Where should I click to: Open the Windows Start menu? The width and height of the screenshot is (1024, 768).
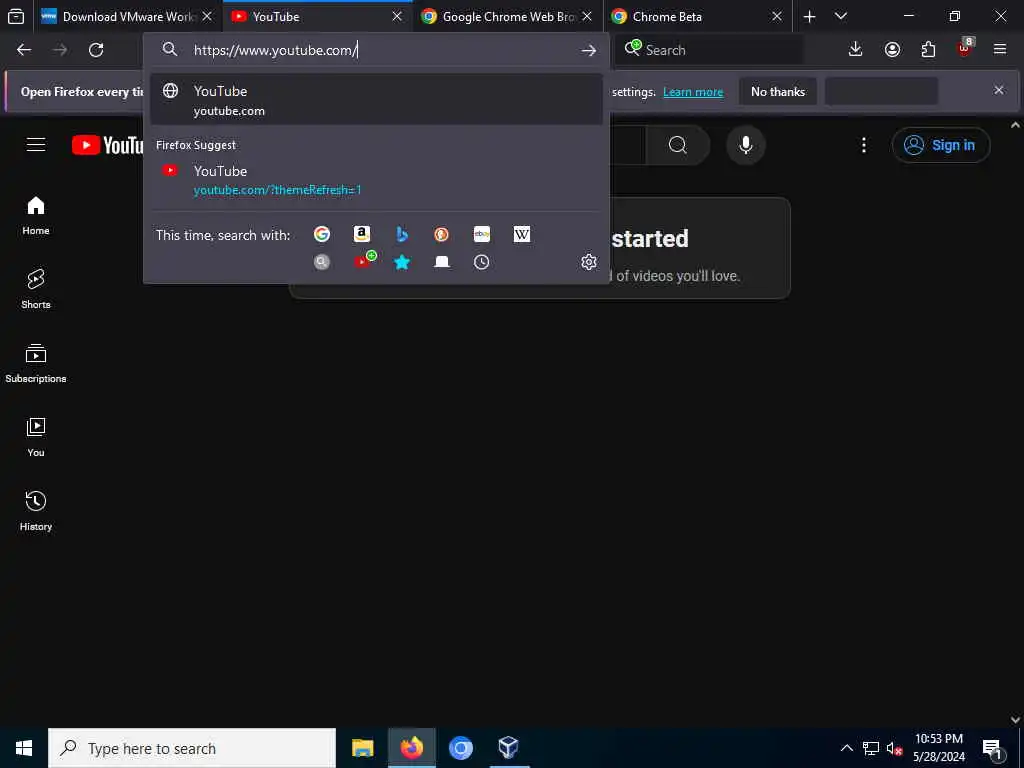click(x=24, y=748)
